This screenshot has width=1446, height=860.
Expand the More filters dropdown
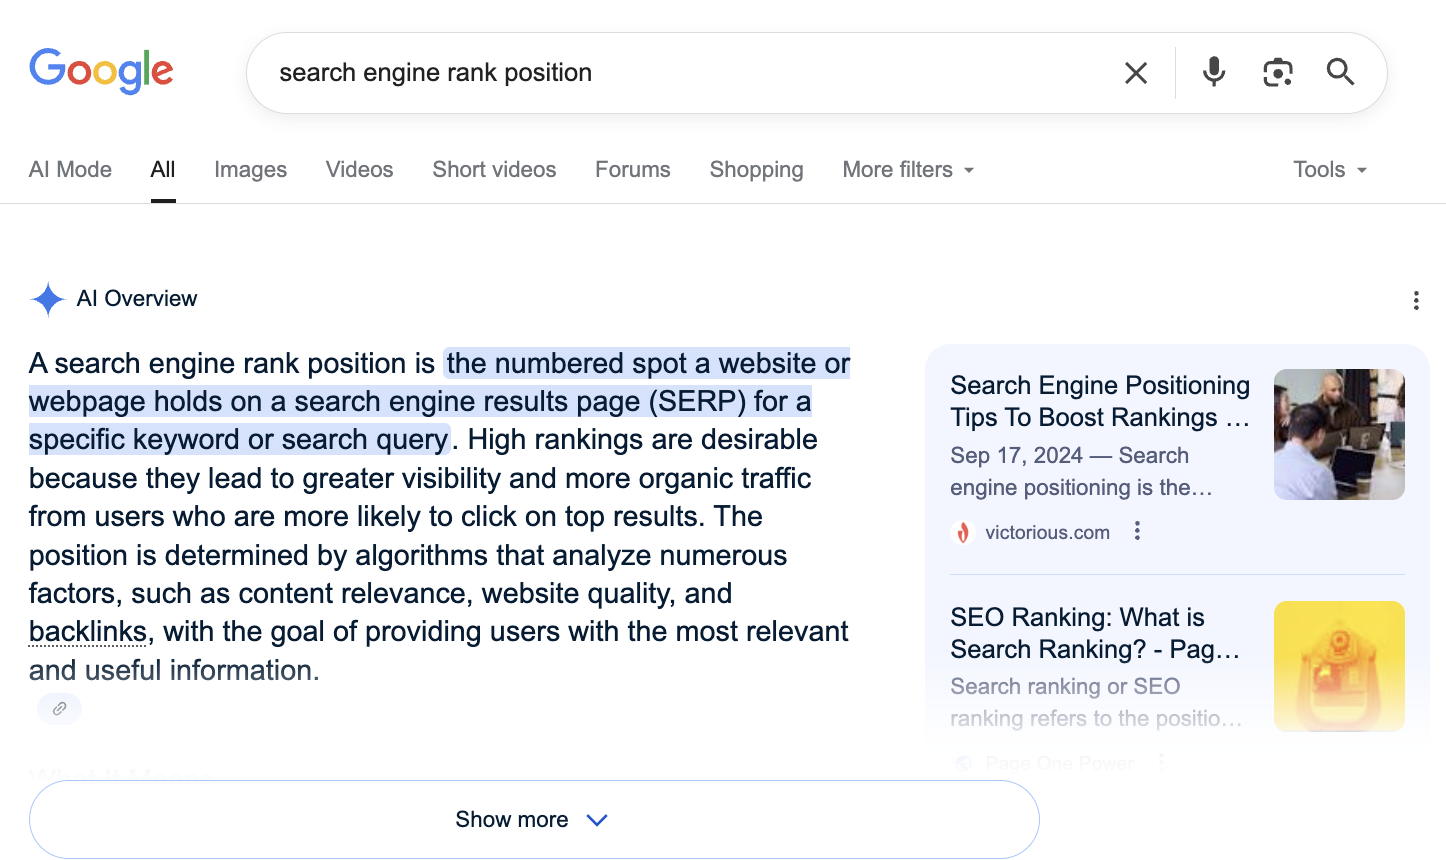pos(908,170)
